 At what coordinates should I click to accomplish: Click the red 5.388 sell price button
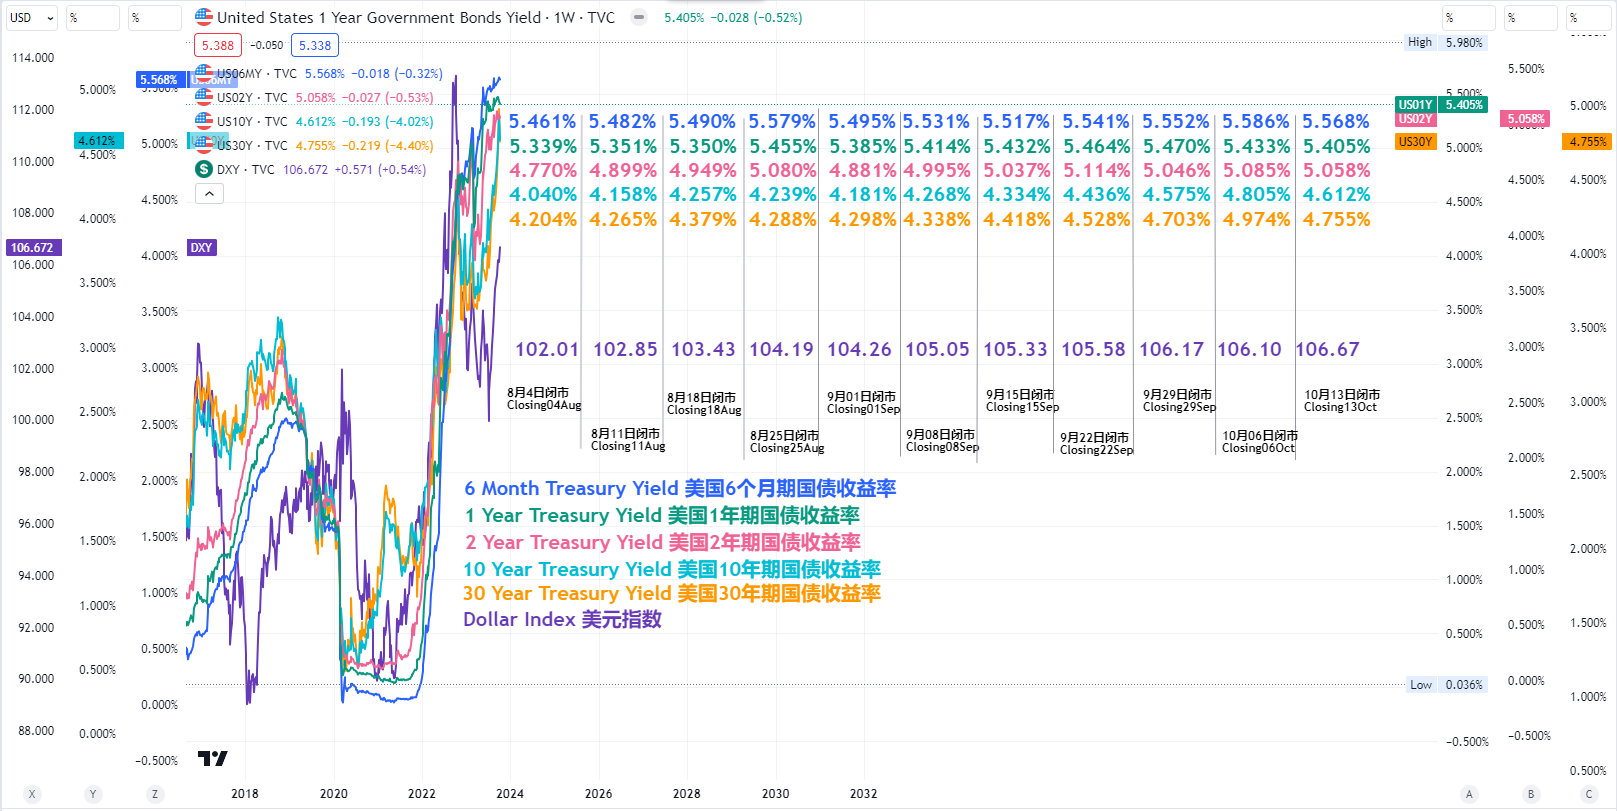218,45
